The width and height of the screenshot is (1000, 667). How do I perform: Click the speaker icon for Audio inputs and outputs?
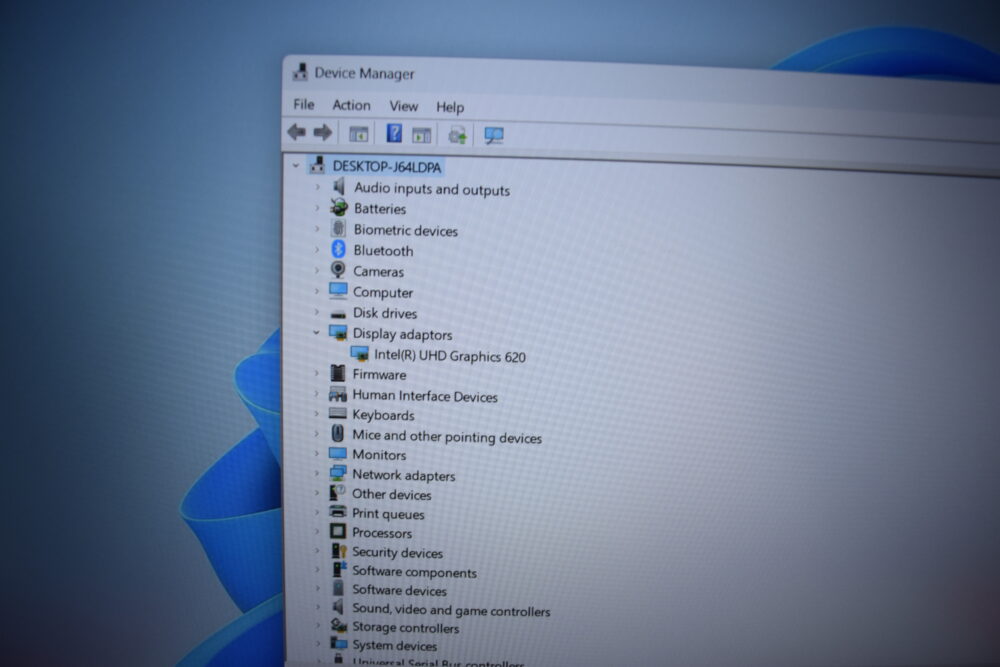[x=339, y=186]
